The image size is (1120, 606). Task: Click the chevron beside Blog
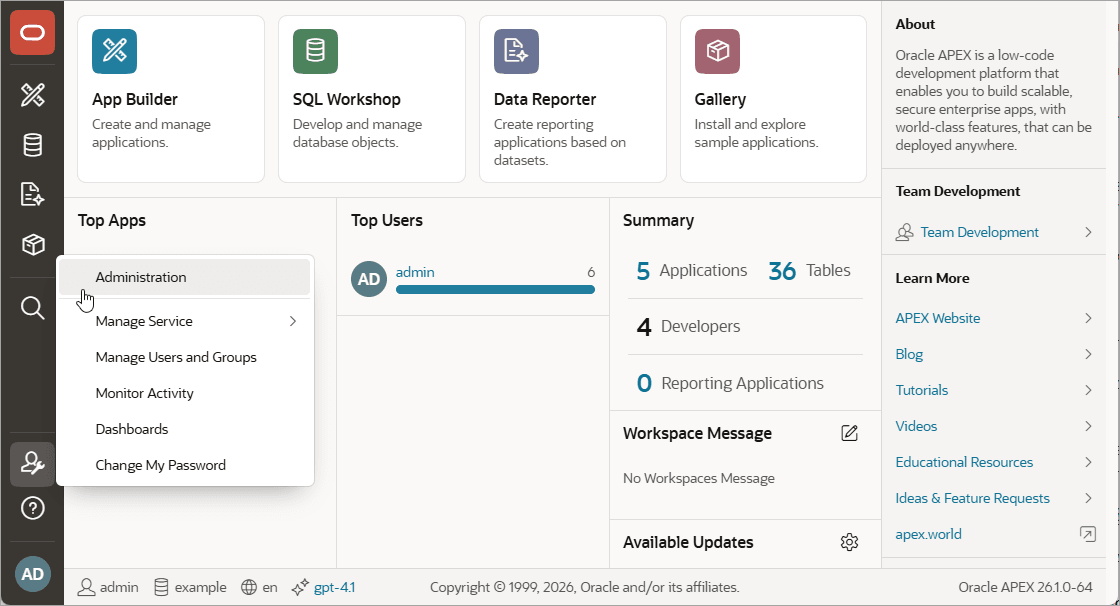point(1088,354)
